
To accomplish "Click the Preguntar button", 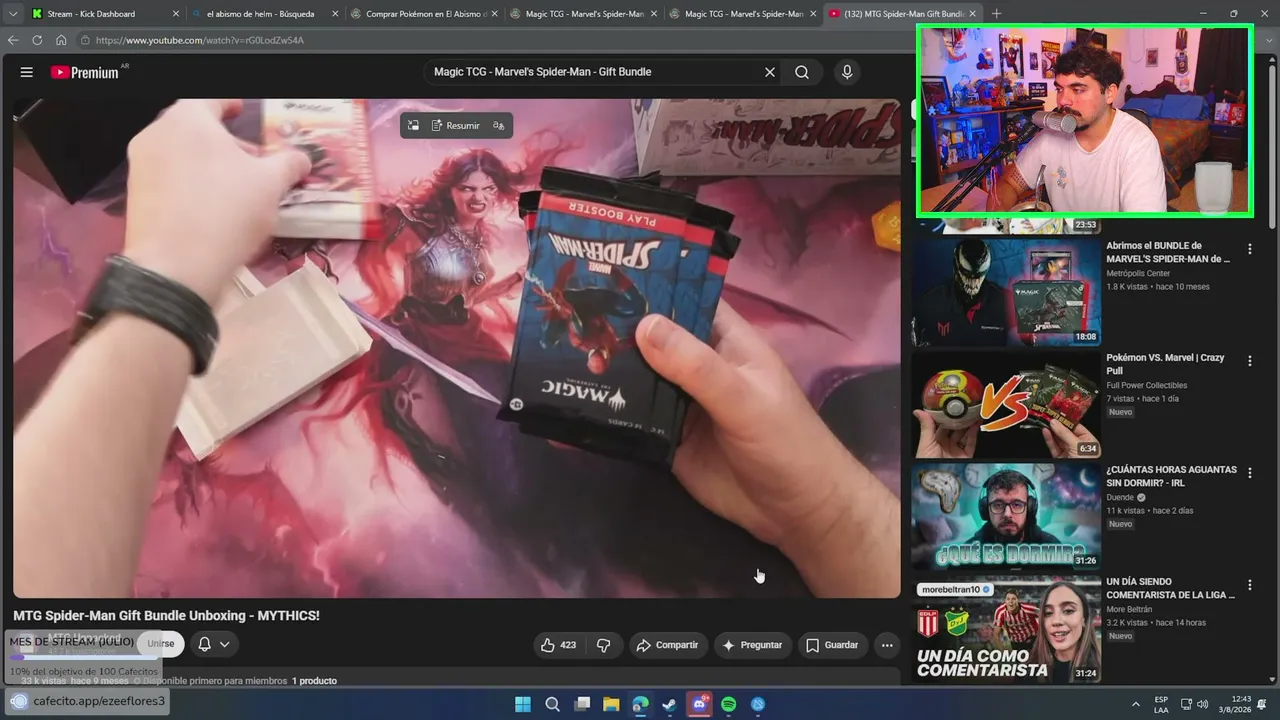I will [753, 645].
